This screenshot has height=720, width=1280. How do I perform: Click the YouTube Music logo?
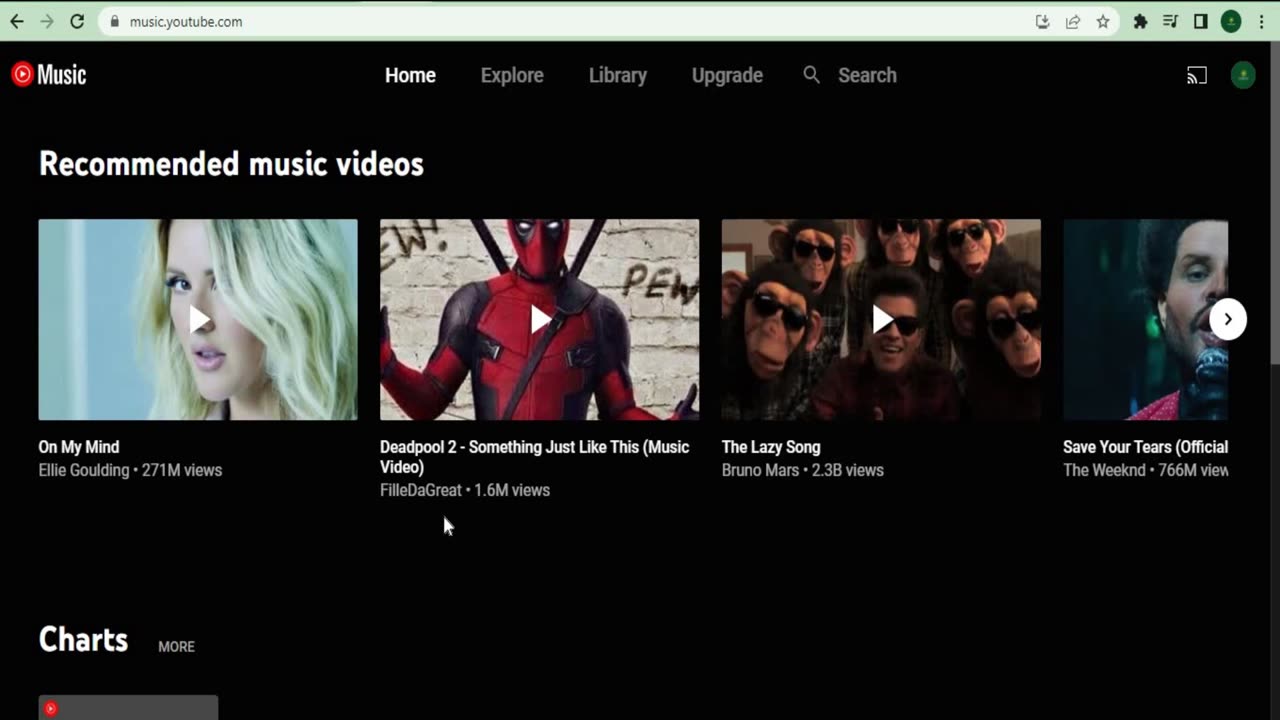(48, 75)
